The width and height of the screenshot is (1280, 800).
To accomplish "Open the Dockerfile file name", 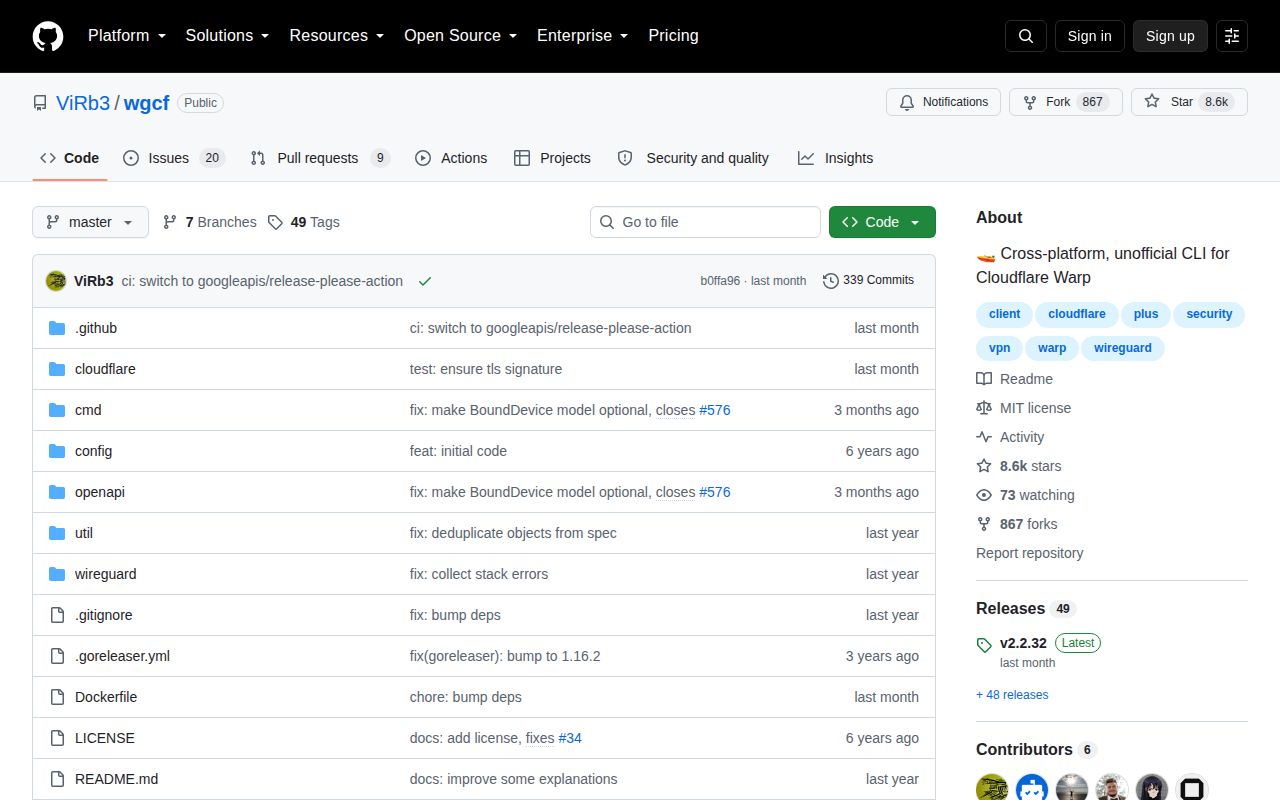I will coord(106,697).
